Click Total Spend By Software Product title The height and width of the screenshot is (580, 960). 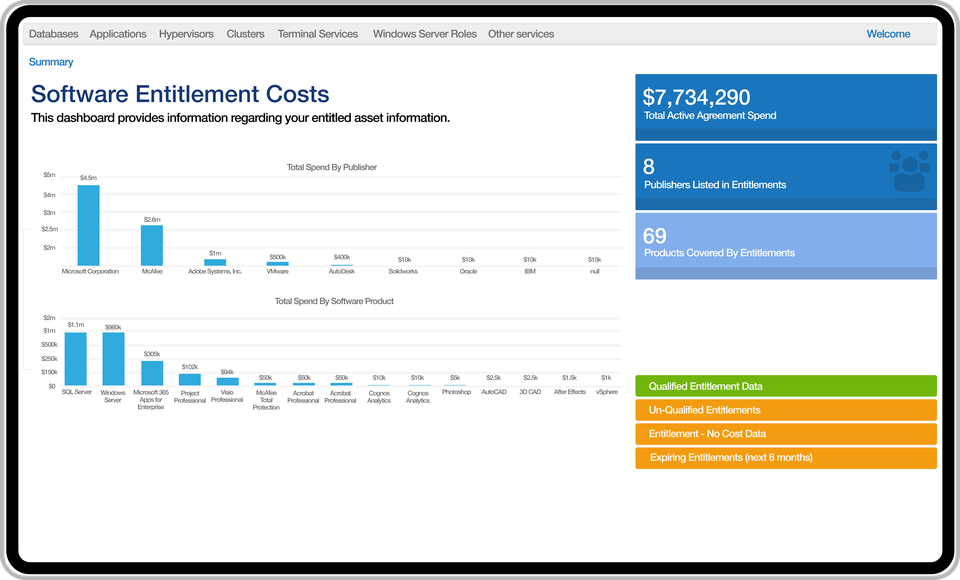[334, 301]
